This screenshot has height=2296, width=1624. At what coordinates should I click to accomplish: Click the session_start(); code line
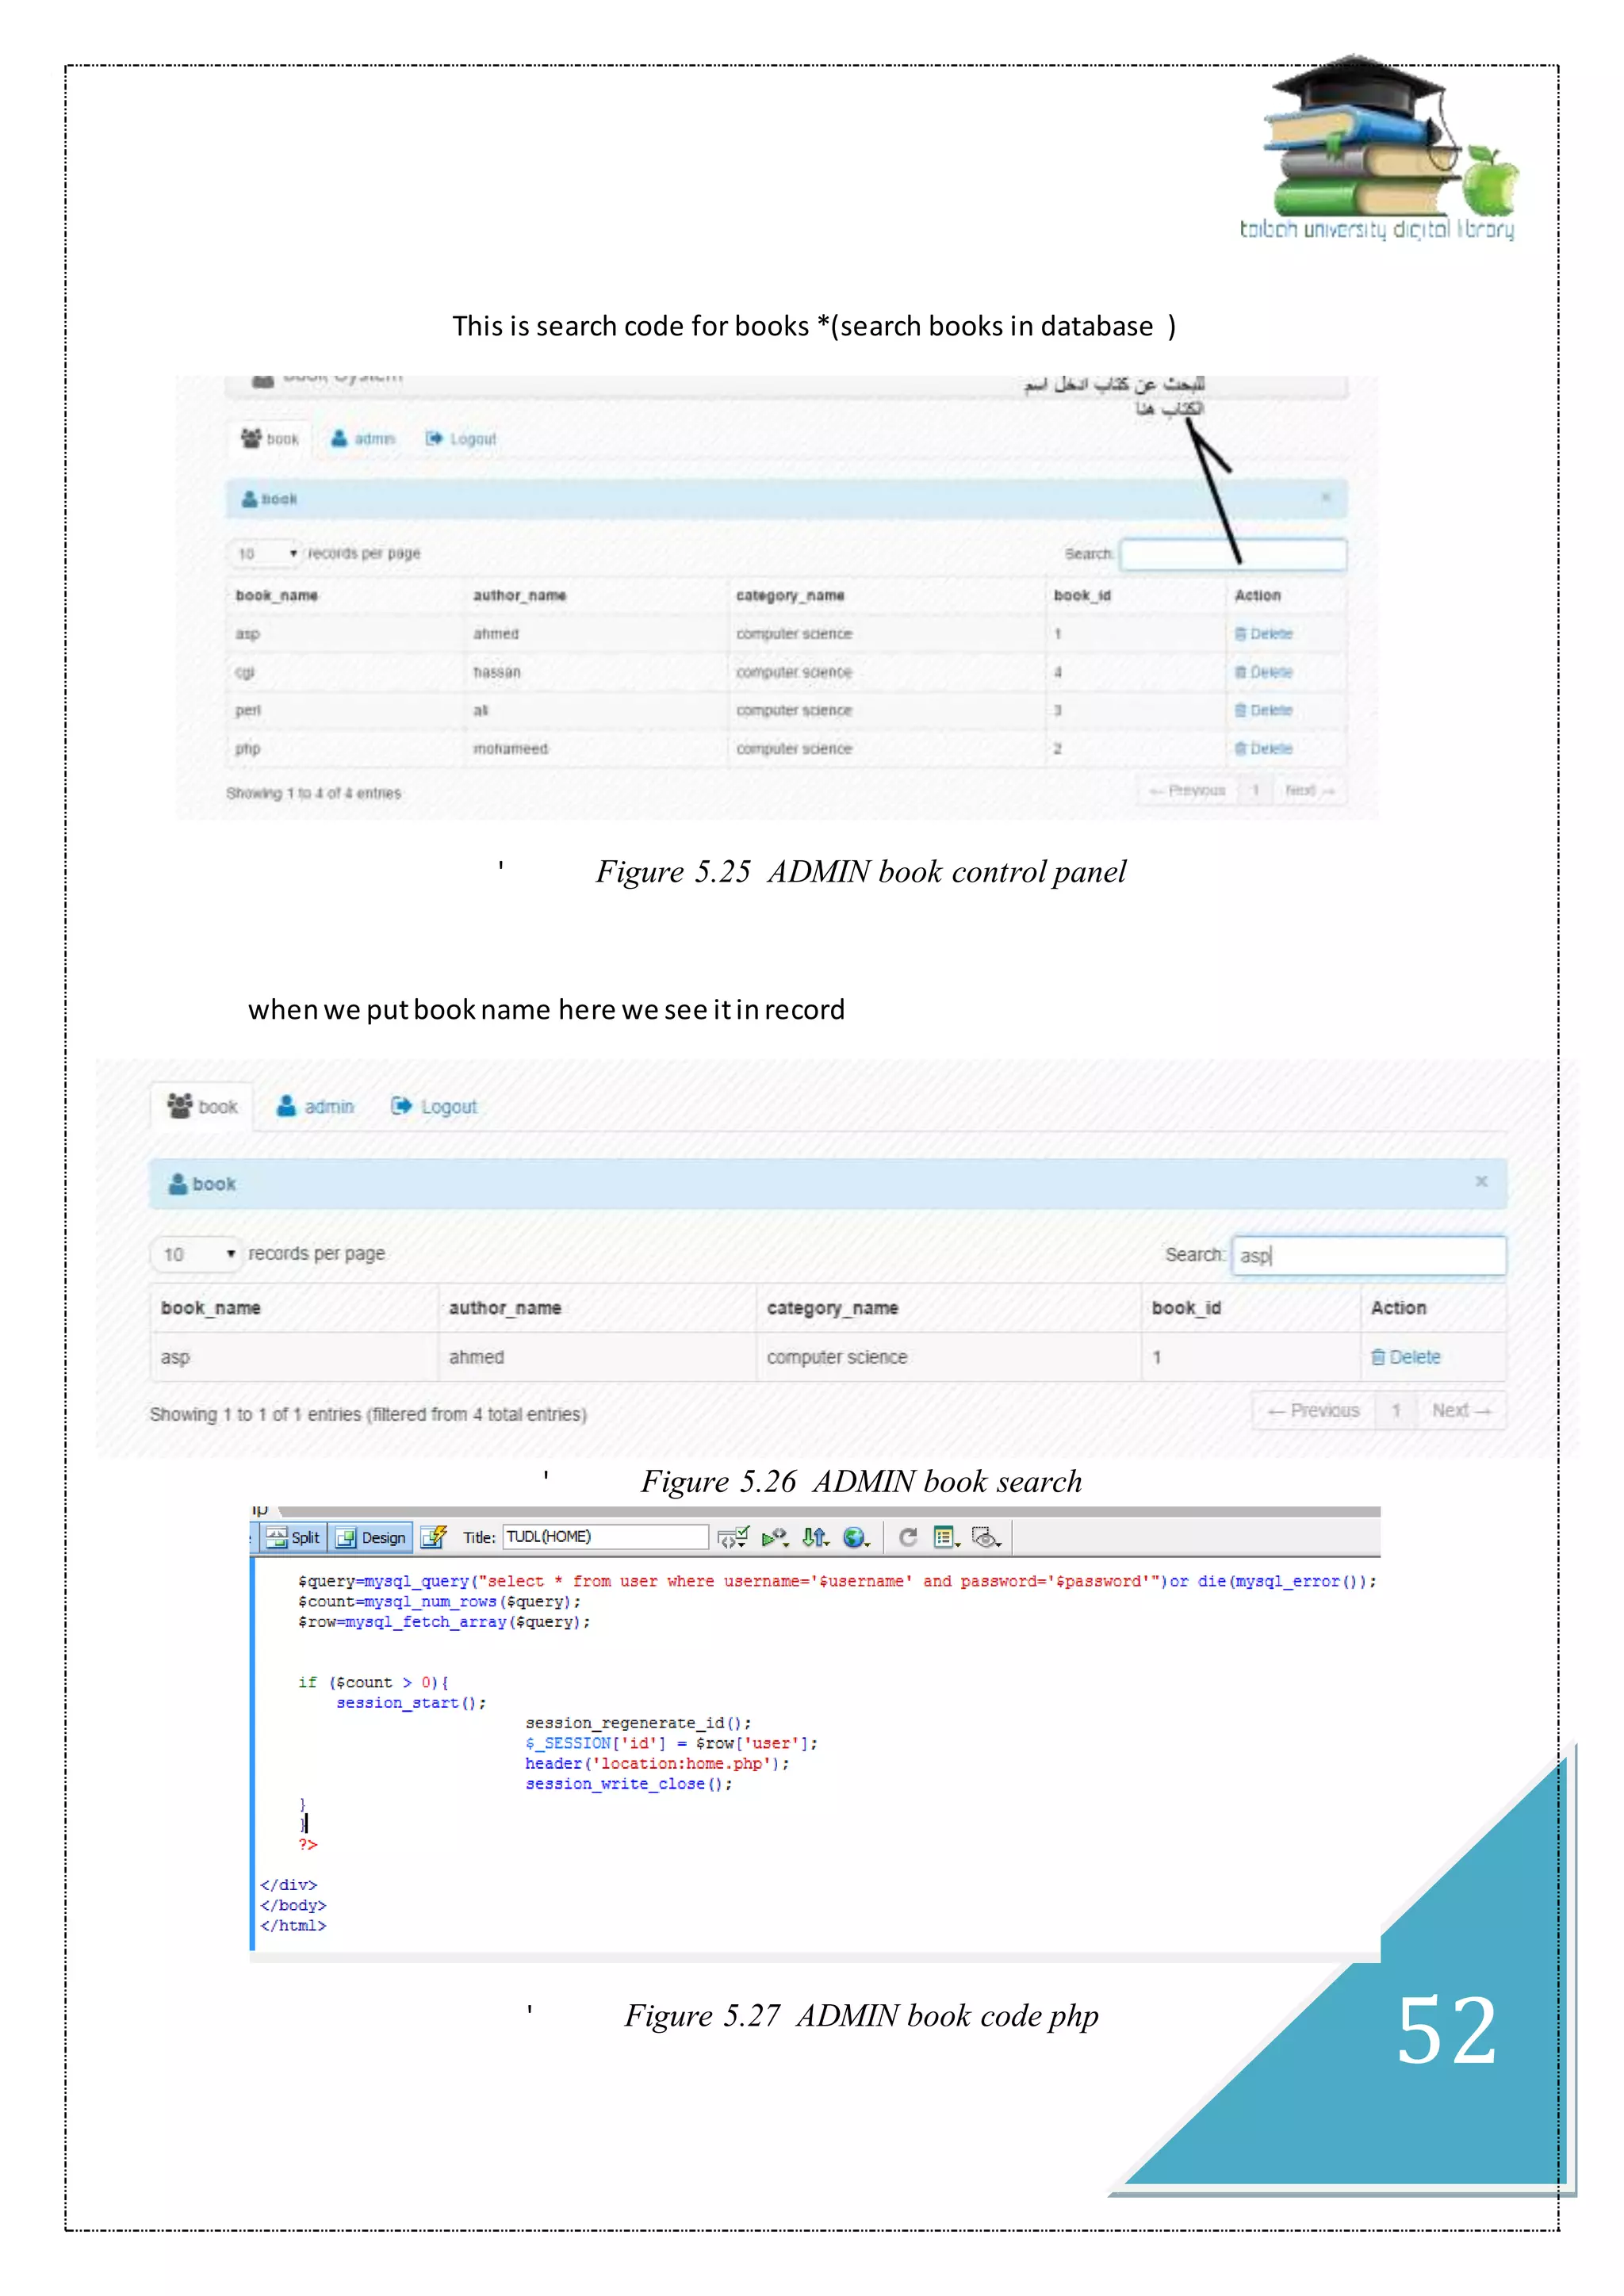tap(411, 1702)
